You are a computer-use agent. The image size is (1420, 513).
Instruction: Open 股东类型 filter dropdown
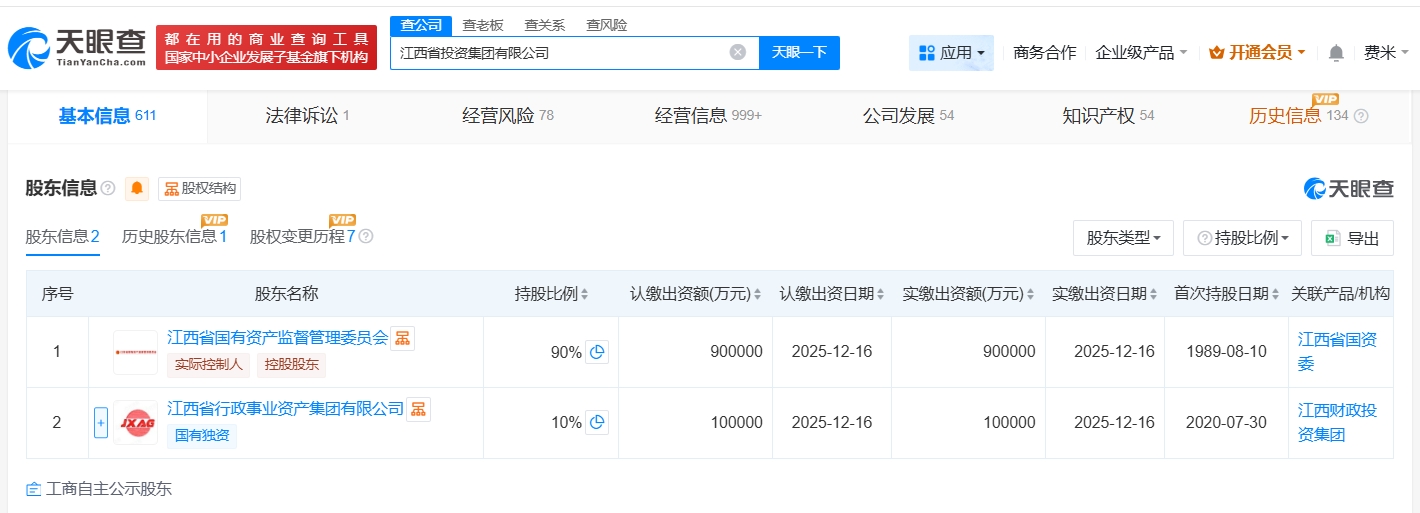[1123, 238]
